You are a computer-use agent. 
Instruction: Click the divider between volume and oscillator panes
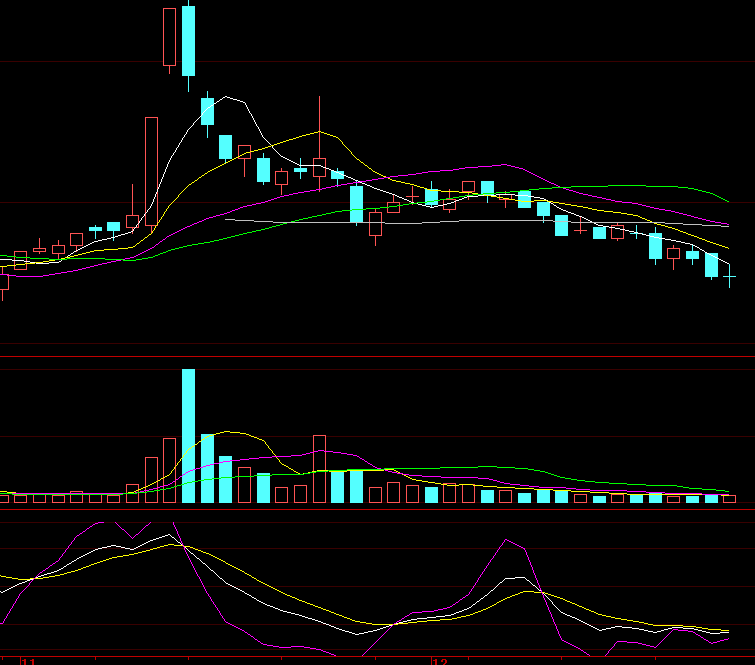click(377, 510)
